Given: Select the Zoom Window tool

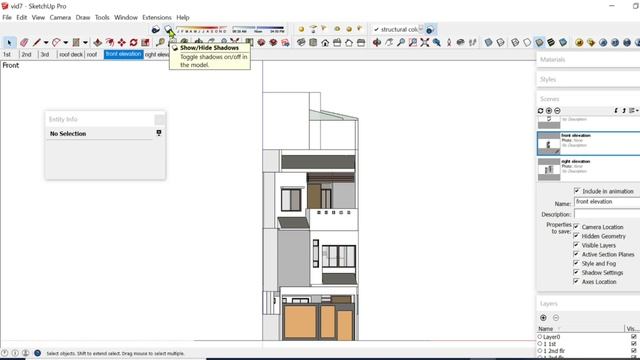Looking at the screenshot, I should [x=413, y=42].
